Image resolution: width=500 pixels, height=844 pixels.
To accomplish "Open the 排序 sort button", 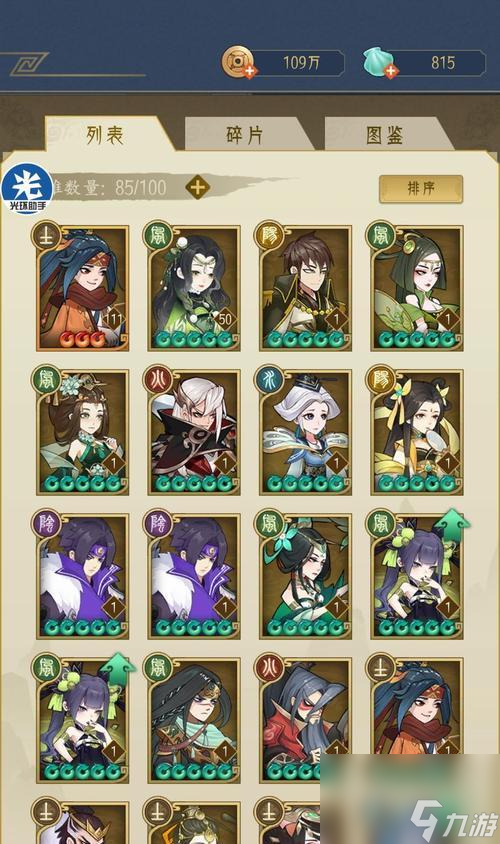I will 421,188.
